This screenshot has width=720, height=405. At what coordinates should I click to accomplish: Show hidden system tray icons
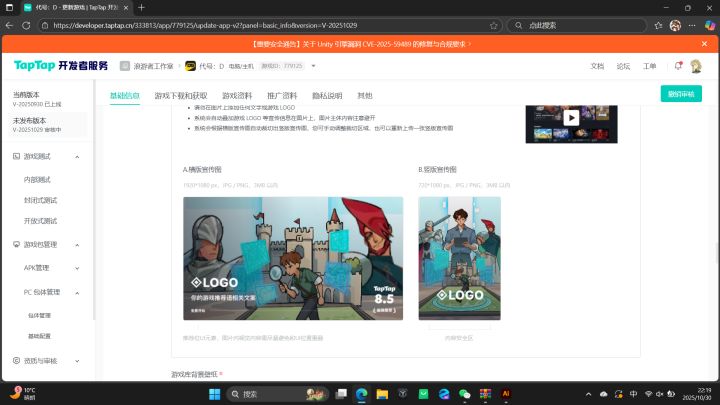(x=588, y=394)
